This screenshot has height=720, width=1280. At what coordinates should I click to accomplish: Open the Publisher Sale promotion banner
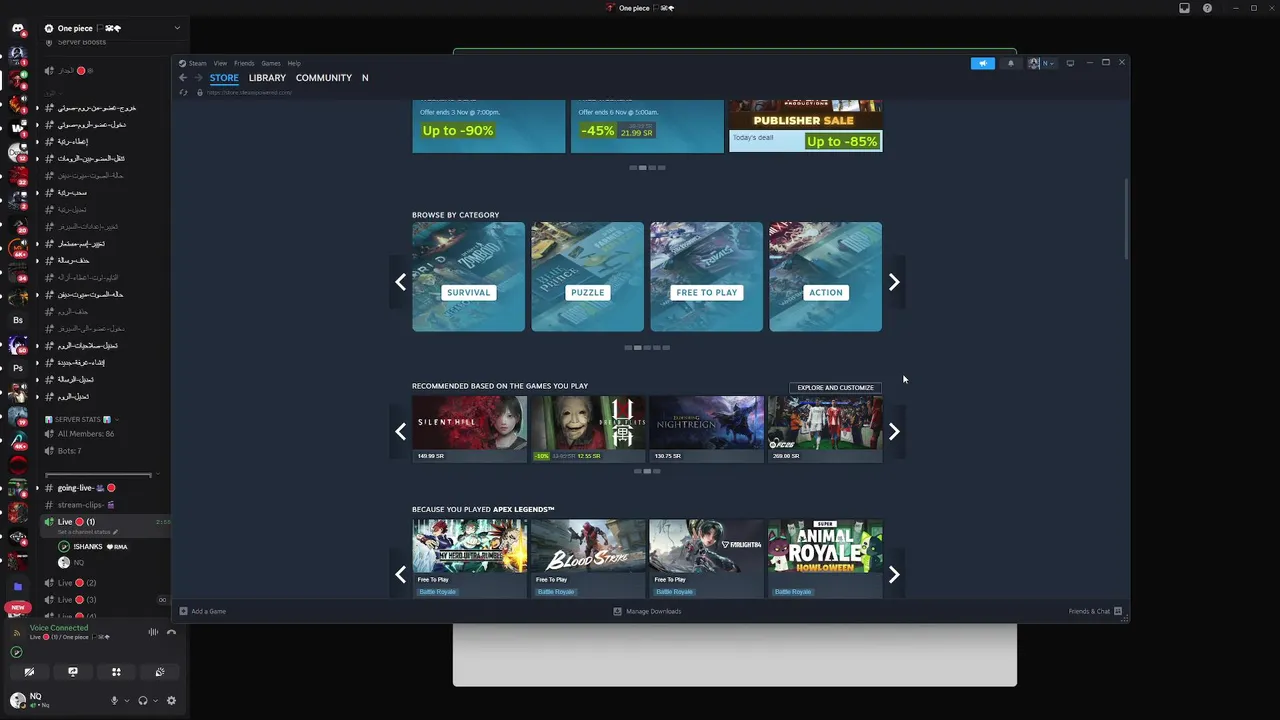point(805,126)
